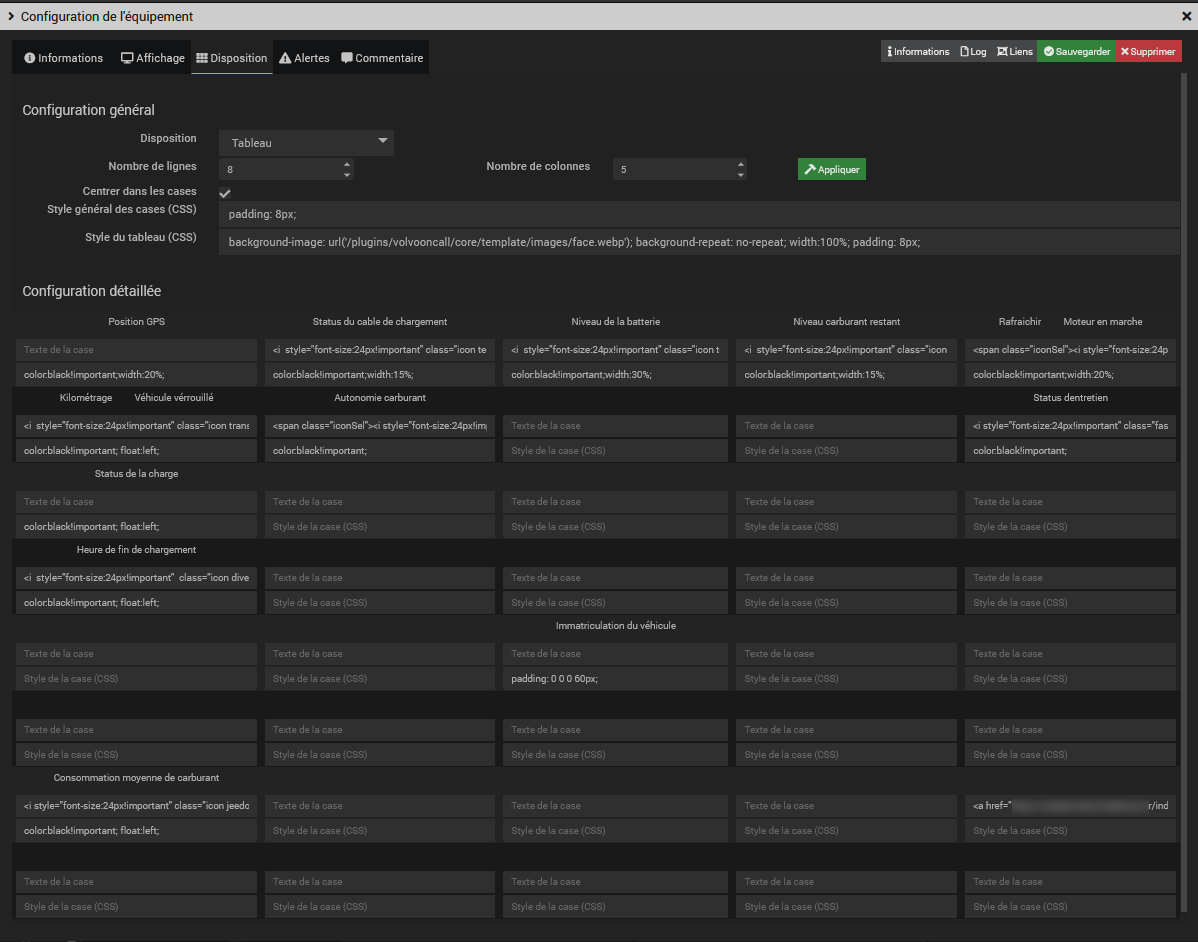Image resolution: width=1198 pixels, height=942 pixels.
Task: Edit the Style du tableau CSS field
Action: tap(699, 242)
